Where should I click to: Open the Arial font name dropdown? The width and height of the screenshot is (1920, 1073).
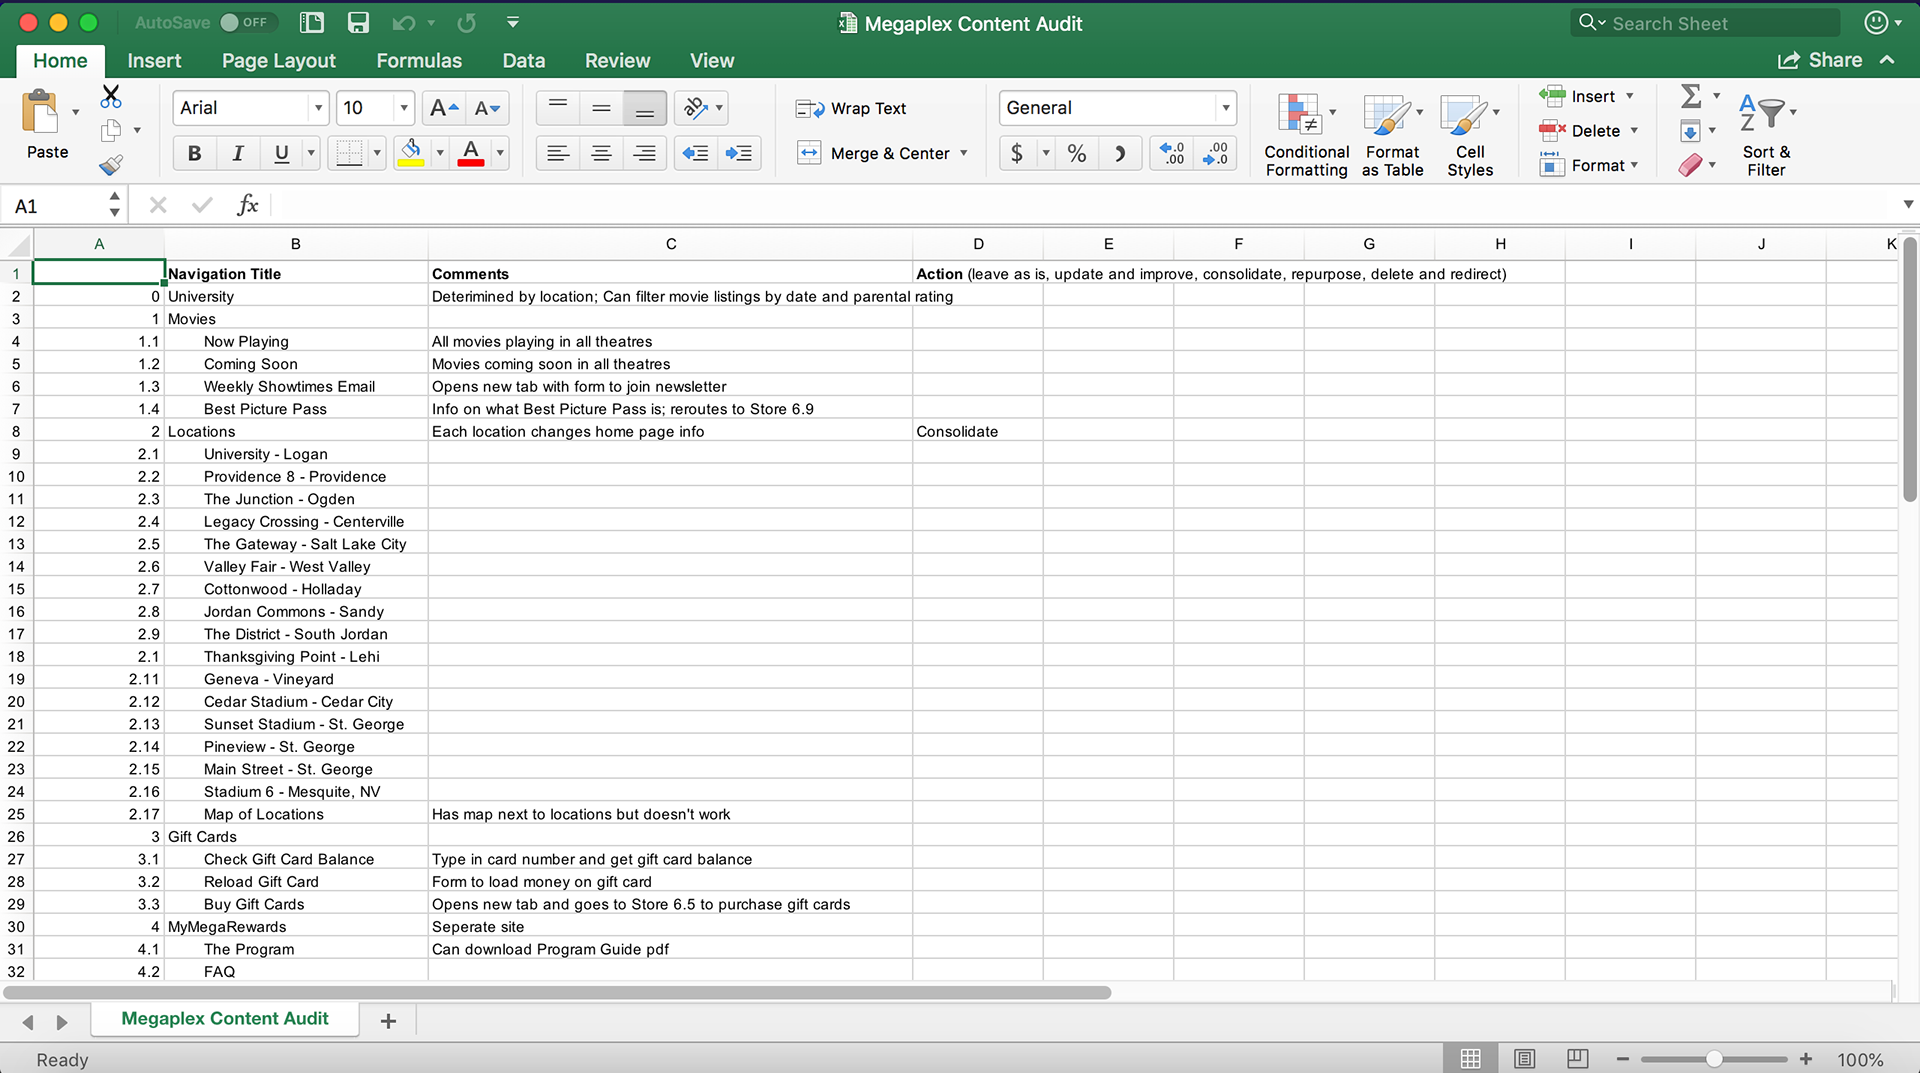[x=318, y=108]
